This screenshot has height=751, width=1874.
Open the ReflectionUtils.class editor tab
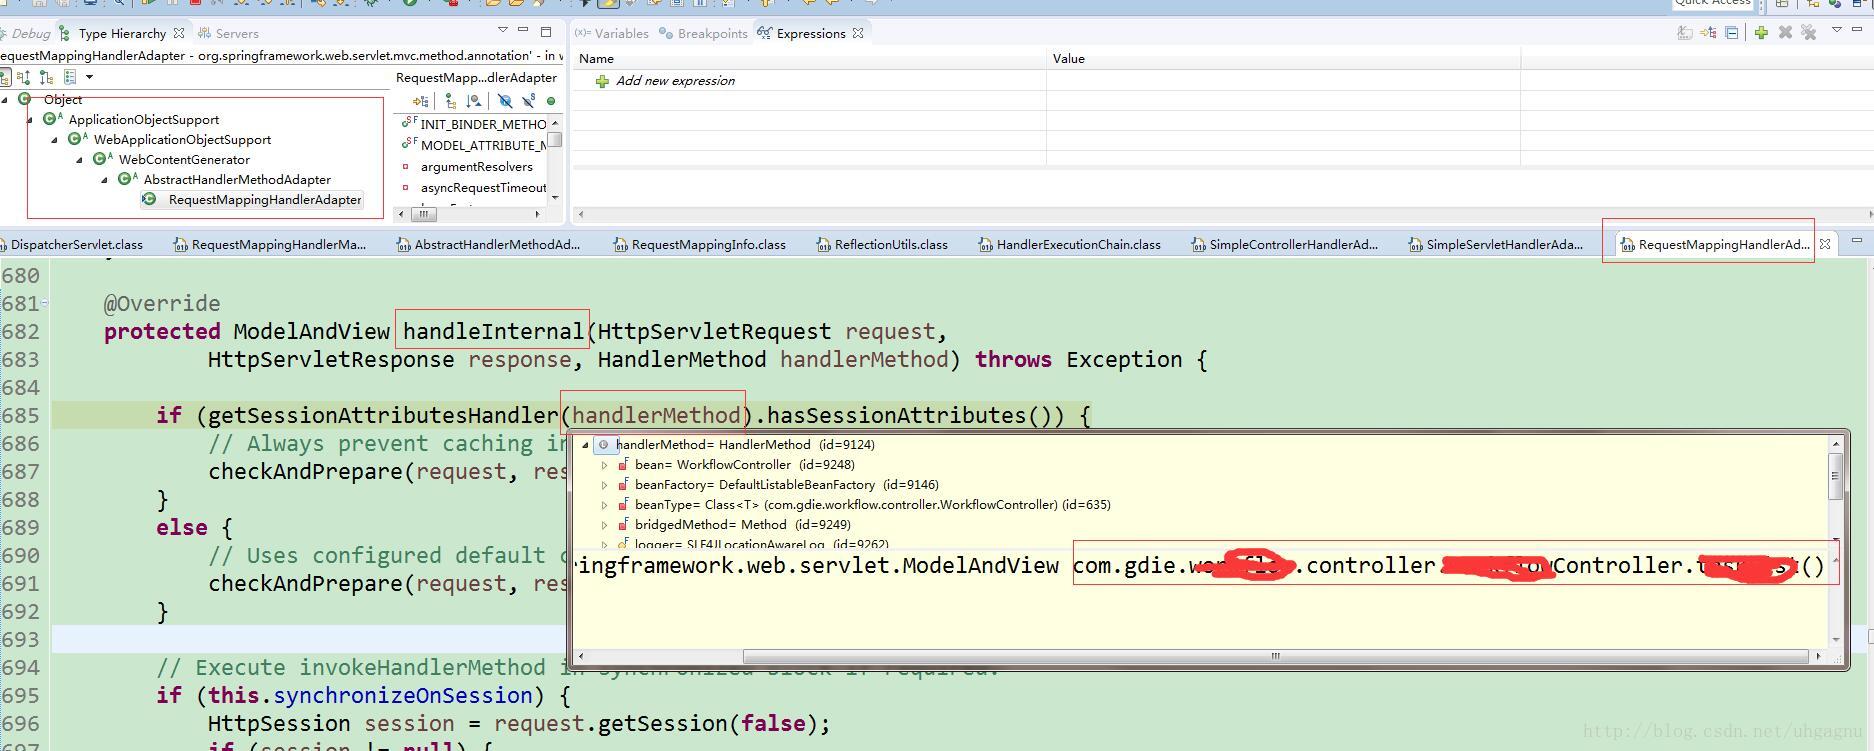(x=881, y=244)
